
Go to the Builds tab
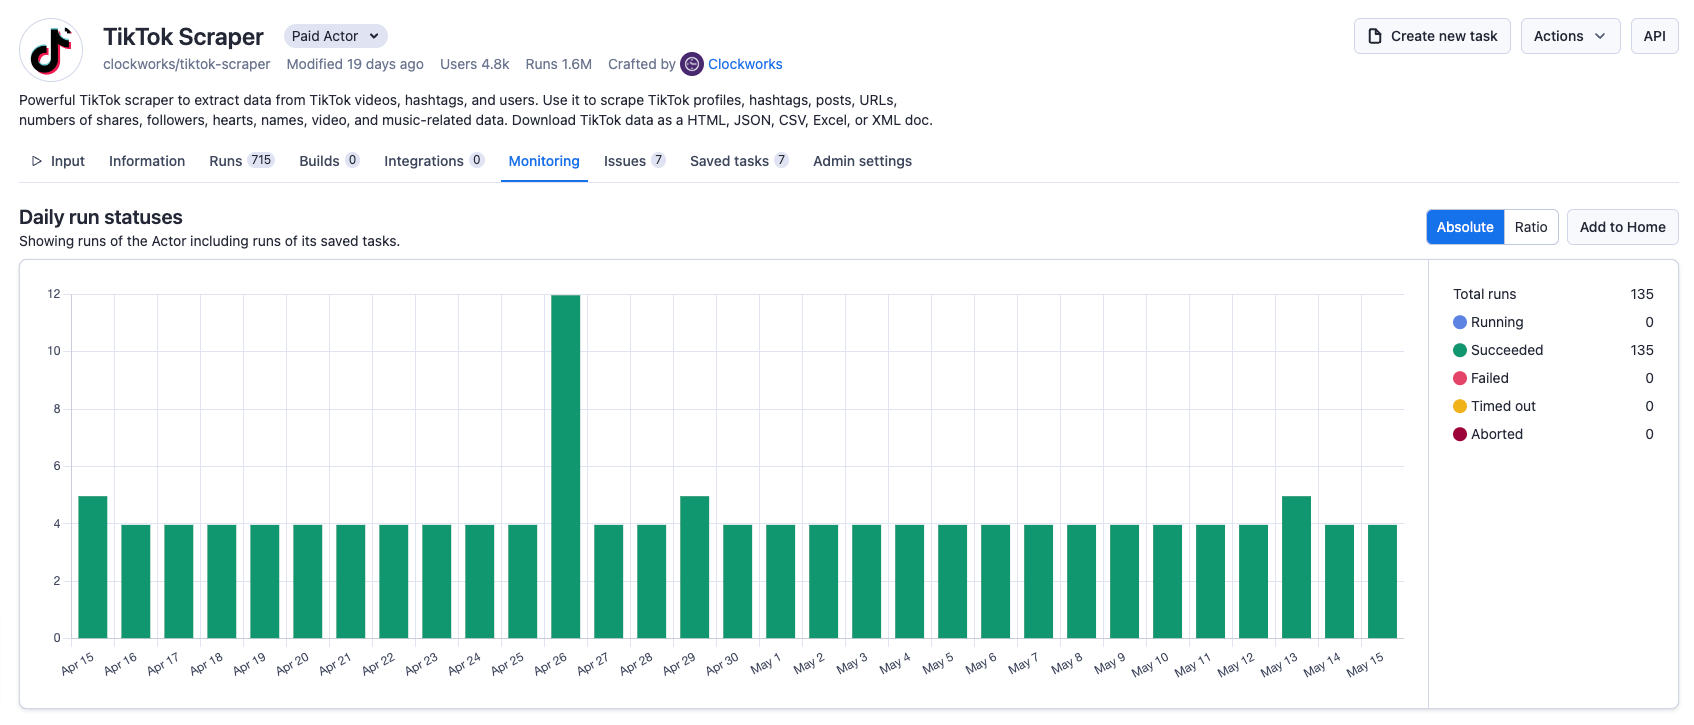tap(329, 161)
